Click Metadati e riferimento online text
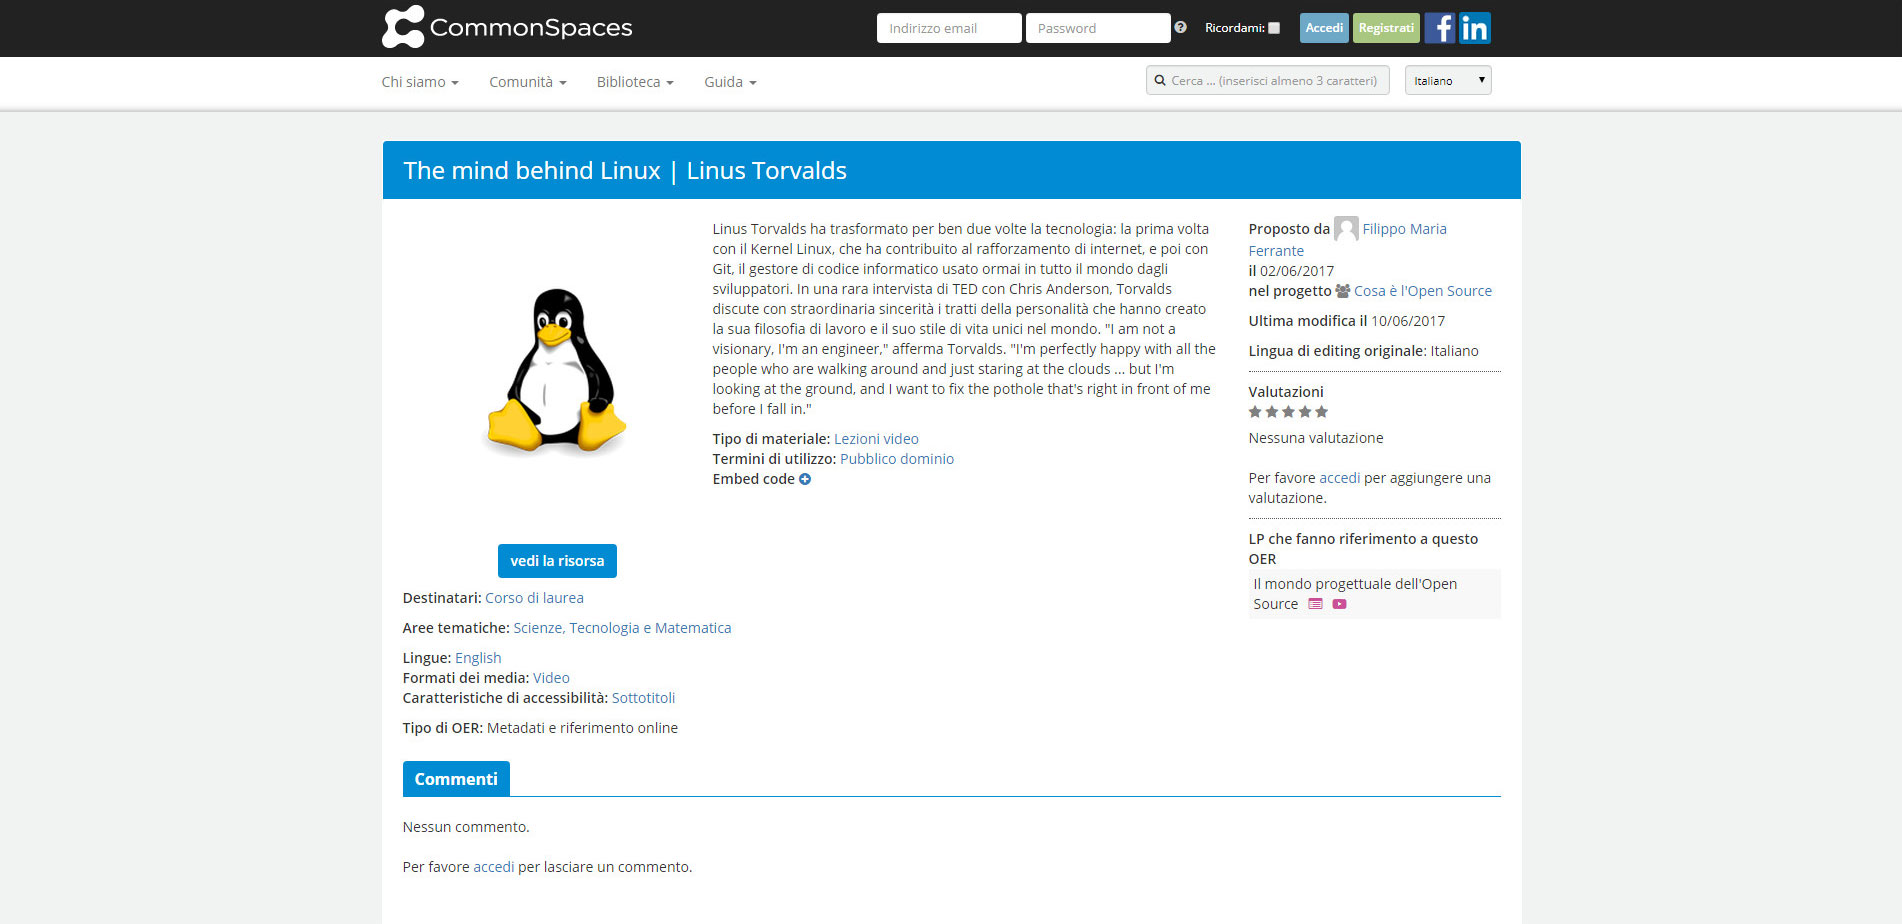This screenshot has height=924, width=1902. 582,728
